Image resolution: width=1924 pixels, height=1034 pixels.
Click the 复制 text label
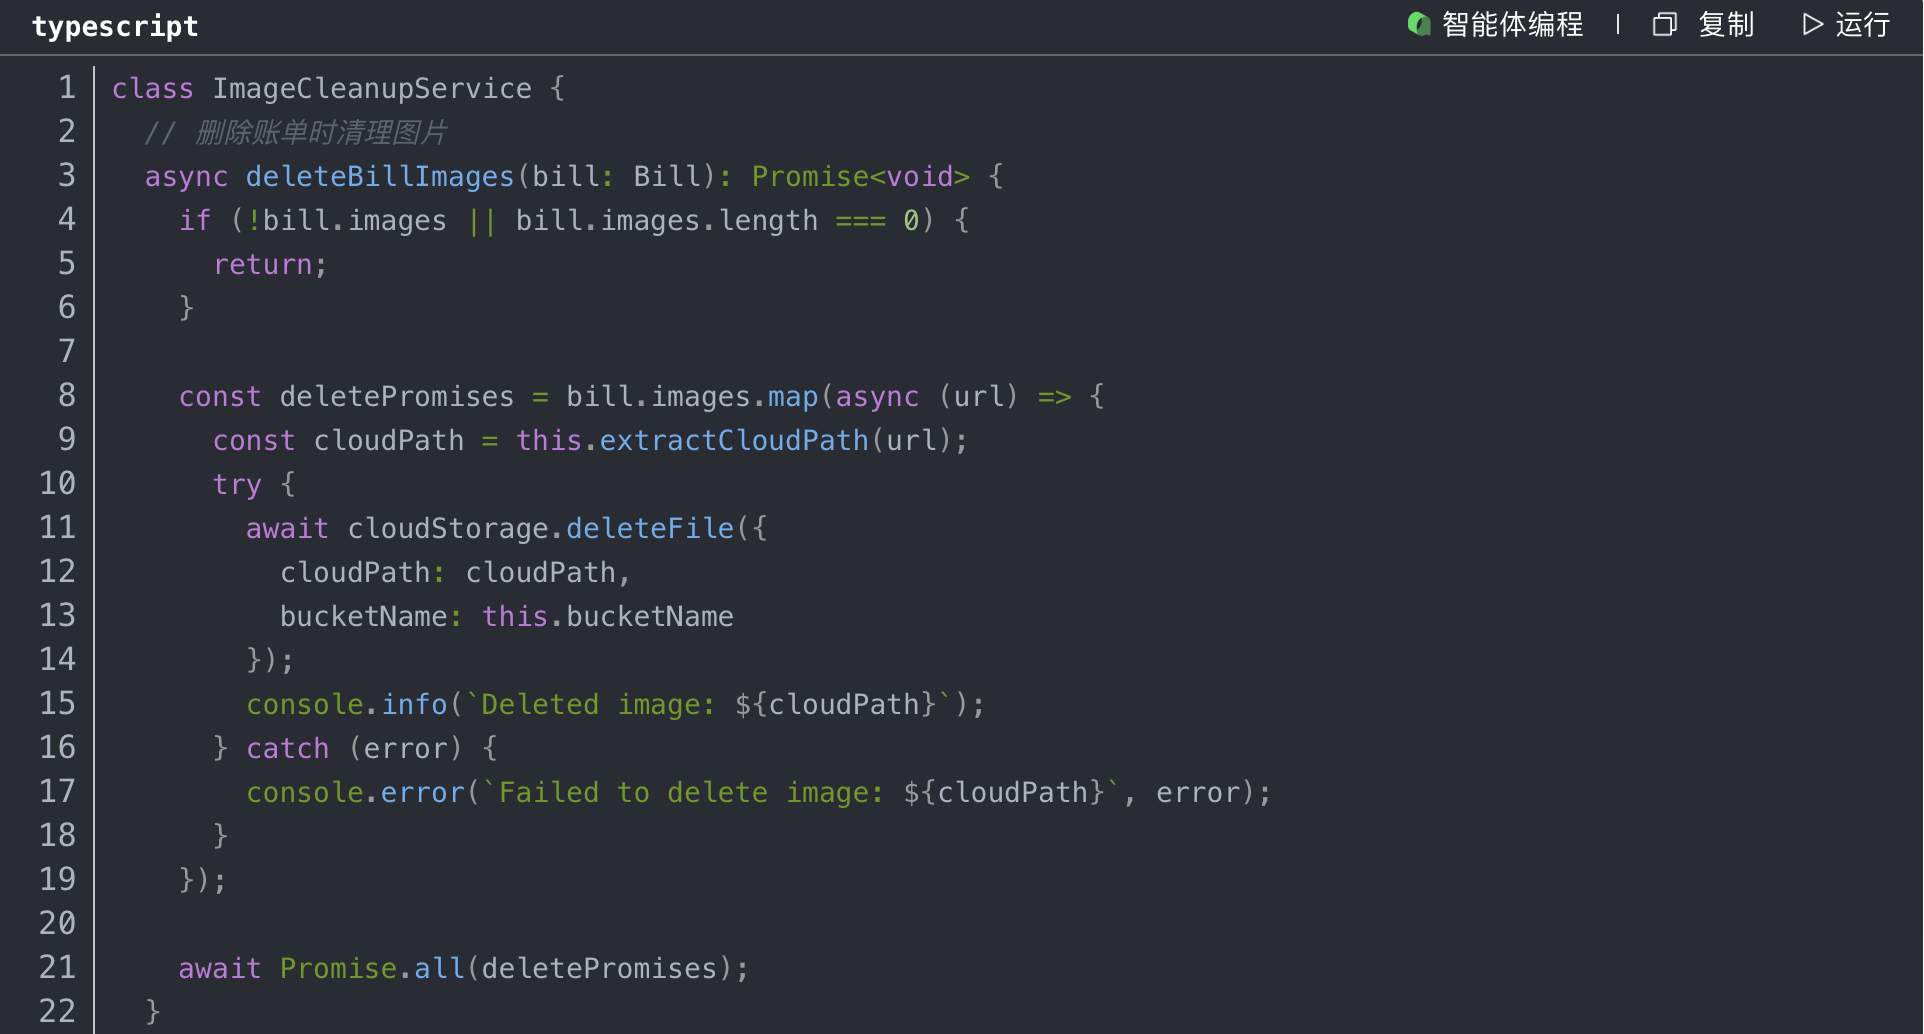pyautogui.click(x=1726, y=24)
